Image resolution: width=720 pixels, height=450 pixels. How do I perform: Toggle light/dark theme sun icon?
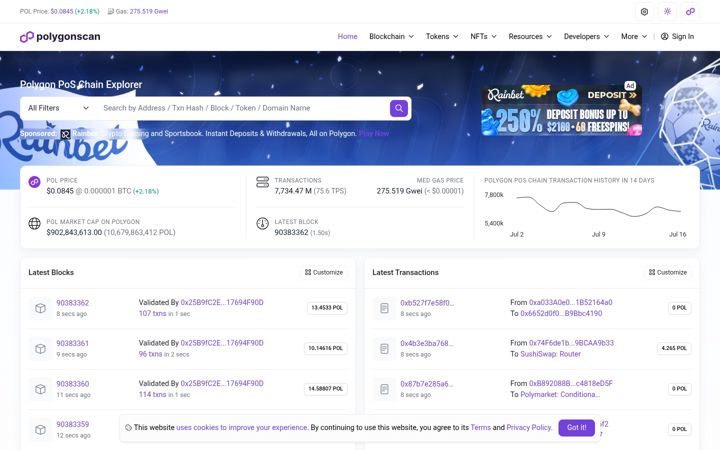pyautogui.click(x=667, y=11)
